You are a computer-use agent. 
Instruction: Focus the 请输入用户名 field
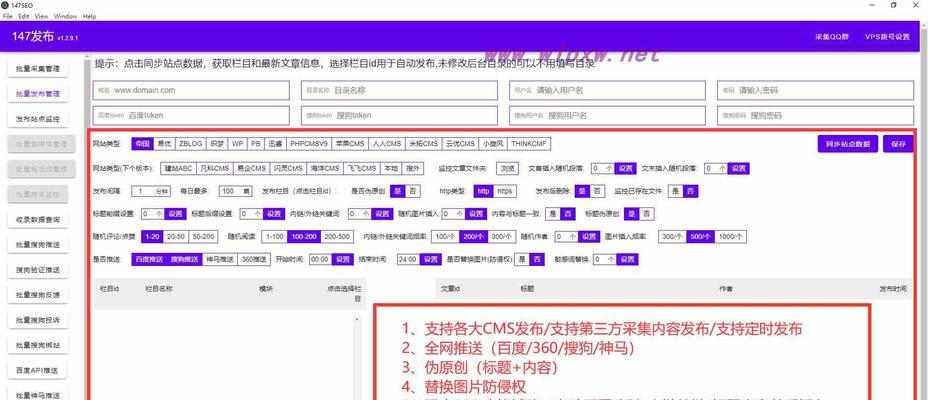pyautogui.click(x=607, y=91)
